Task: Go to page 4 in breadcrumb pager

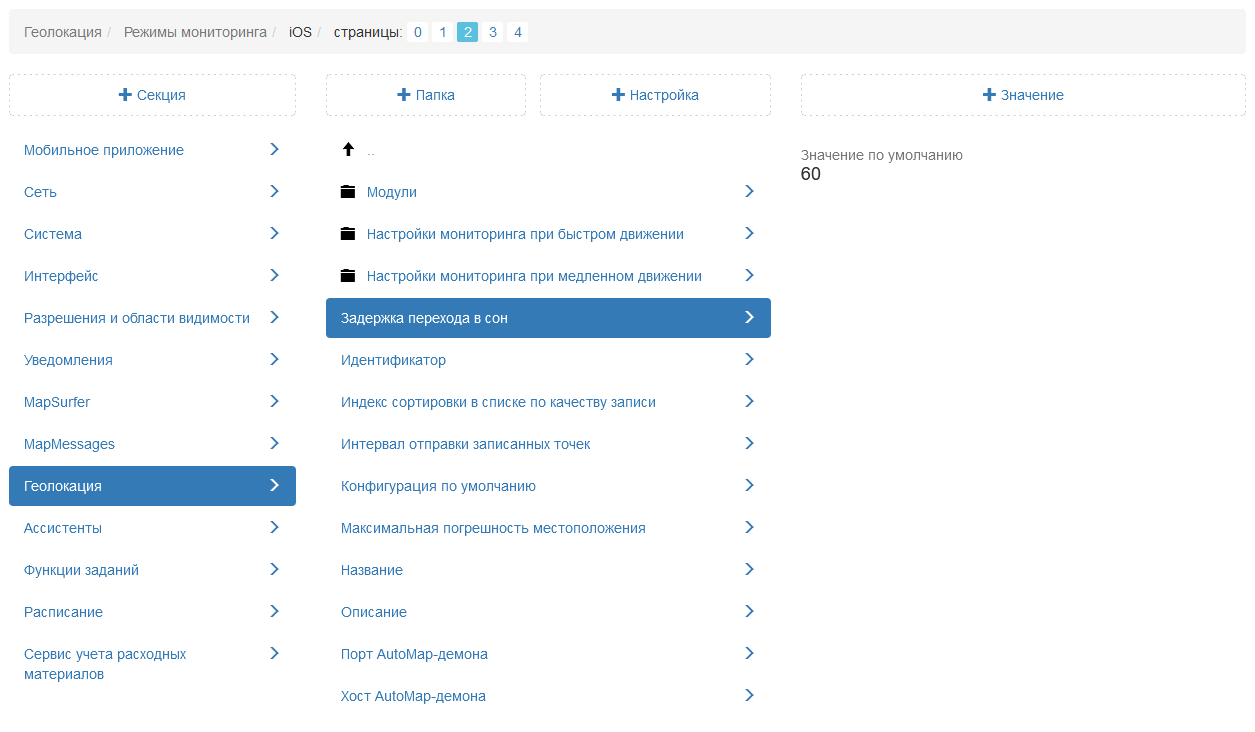Action: click(x=517, y=32)
